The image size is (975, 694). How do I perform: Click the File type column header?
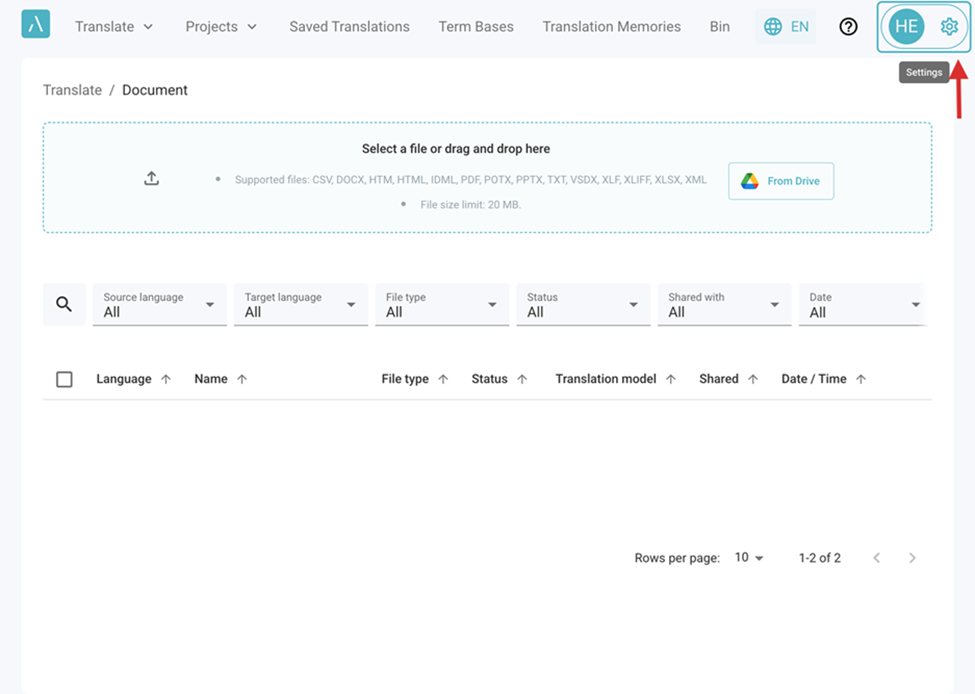(405, 379)
